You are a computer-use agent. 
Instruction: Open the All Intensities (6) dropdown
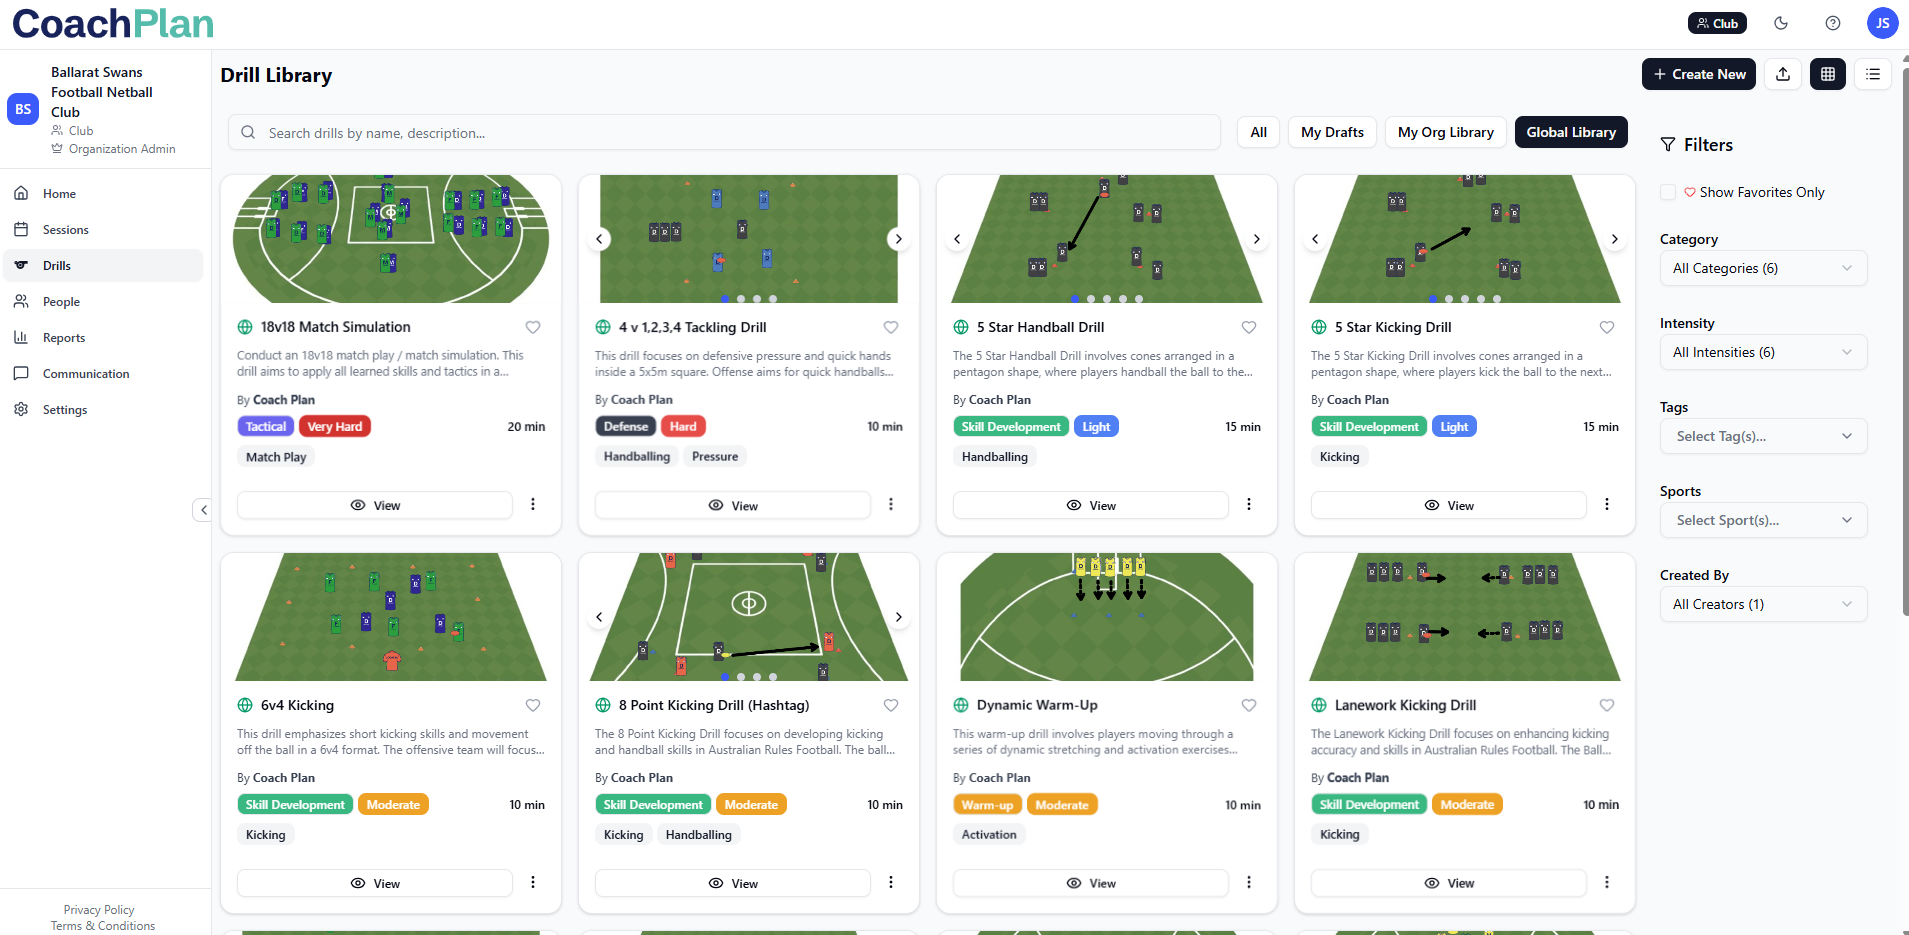coord(1763,352)
